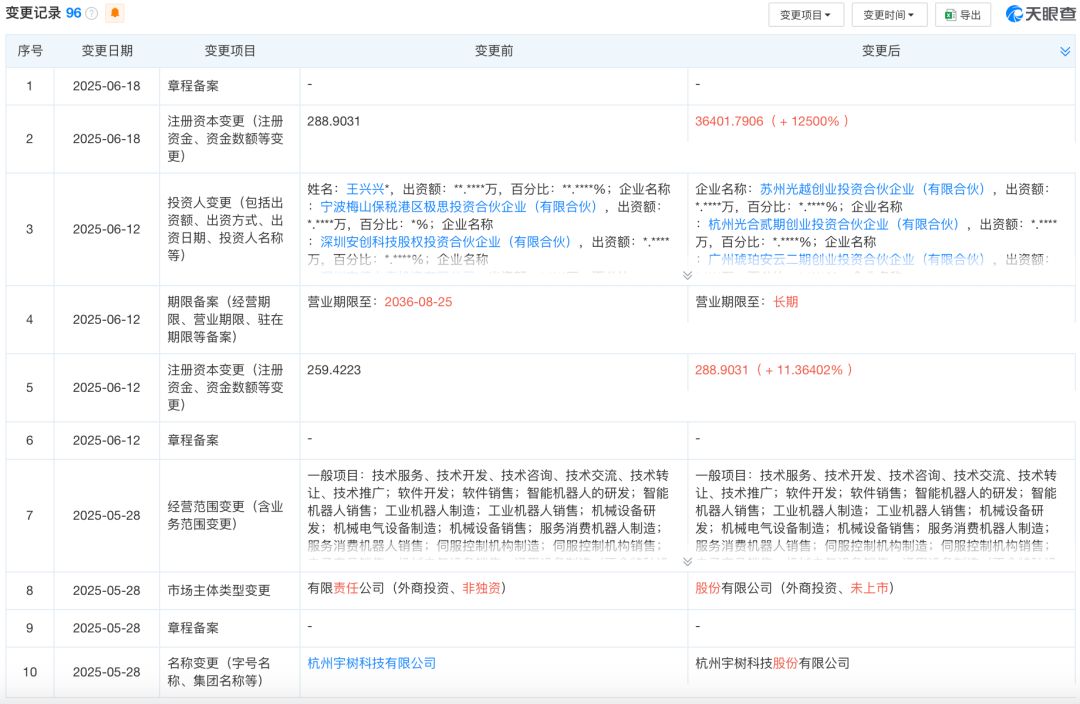Open 宁波梅山保税港区极思投资合伙企业 link
The width and height of the screenshot is (1080, 704).
click(458, 206)
